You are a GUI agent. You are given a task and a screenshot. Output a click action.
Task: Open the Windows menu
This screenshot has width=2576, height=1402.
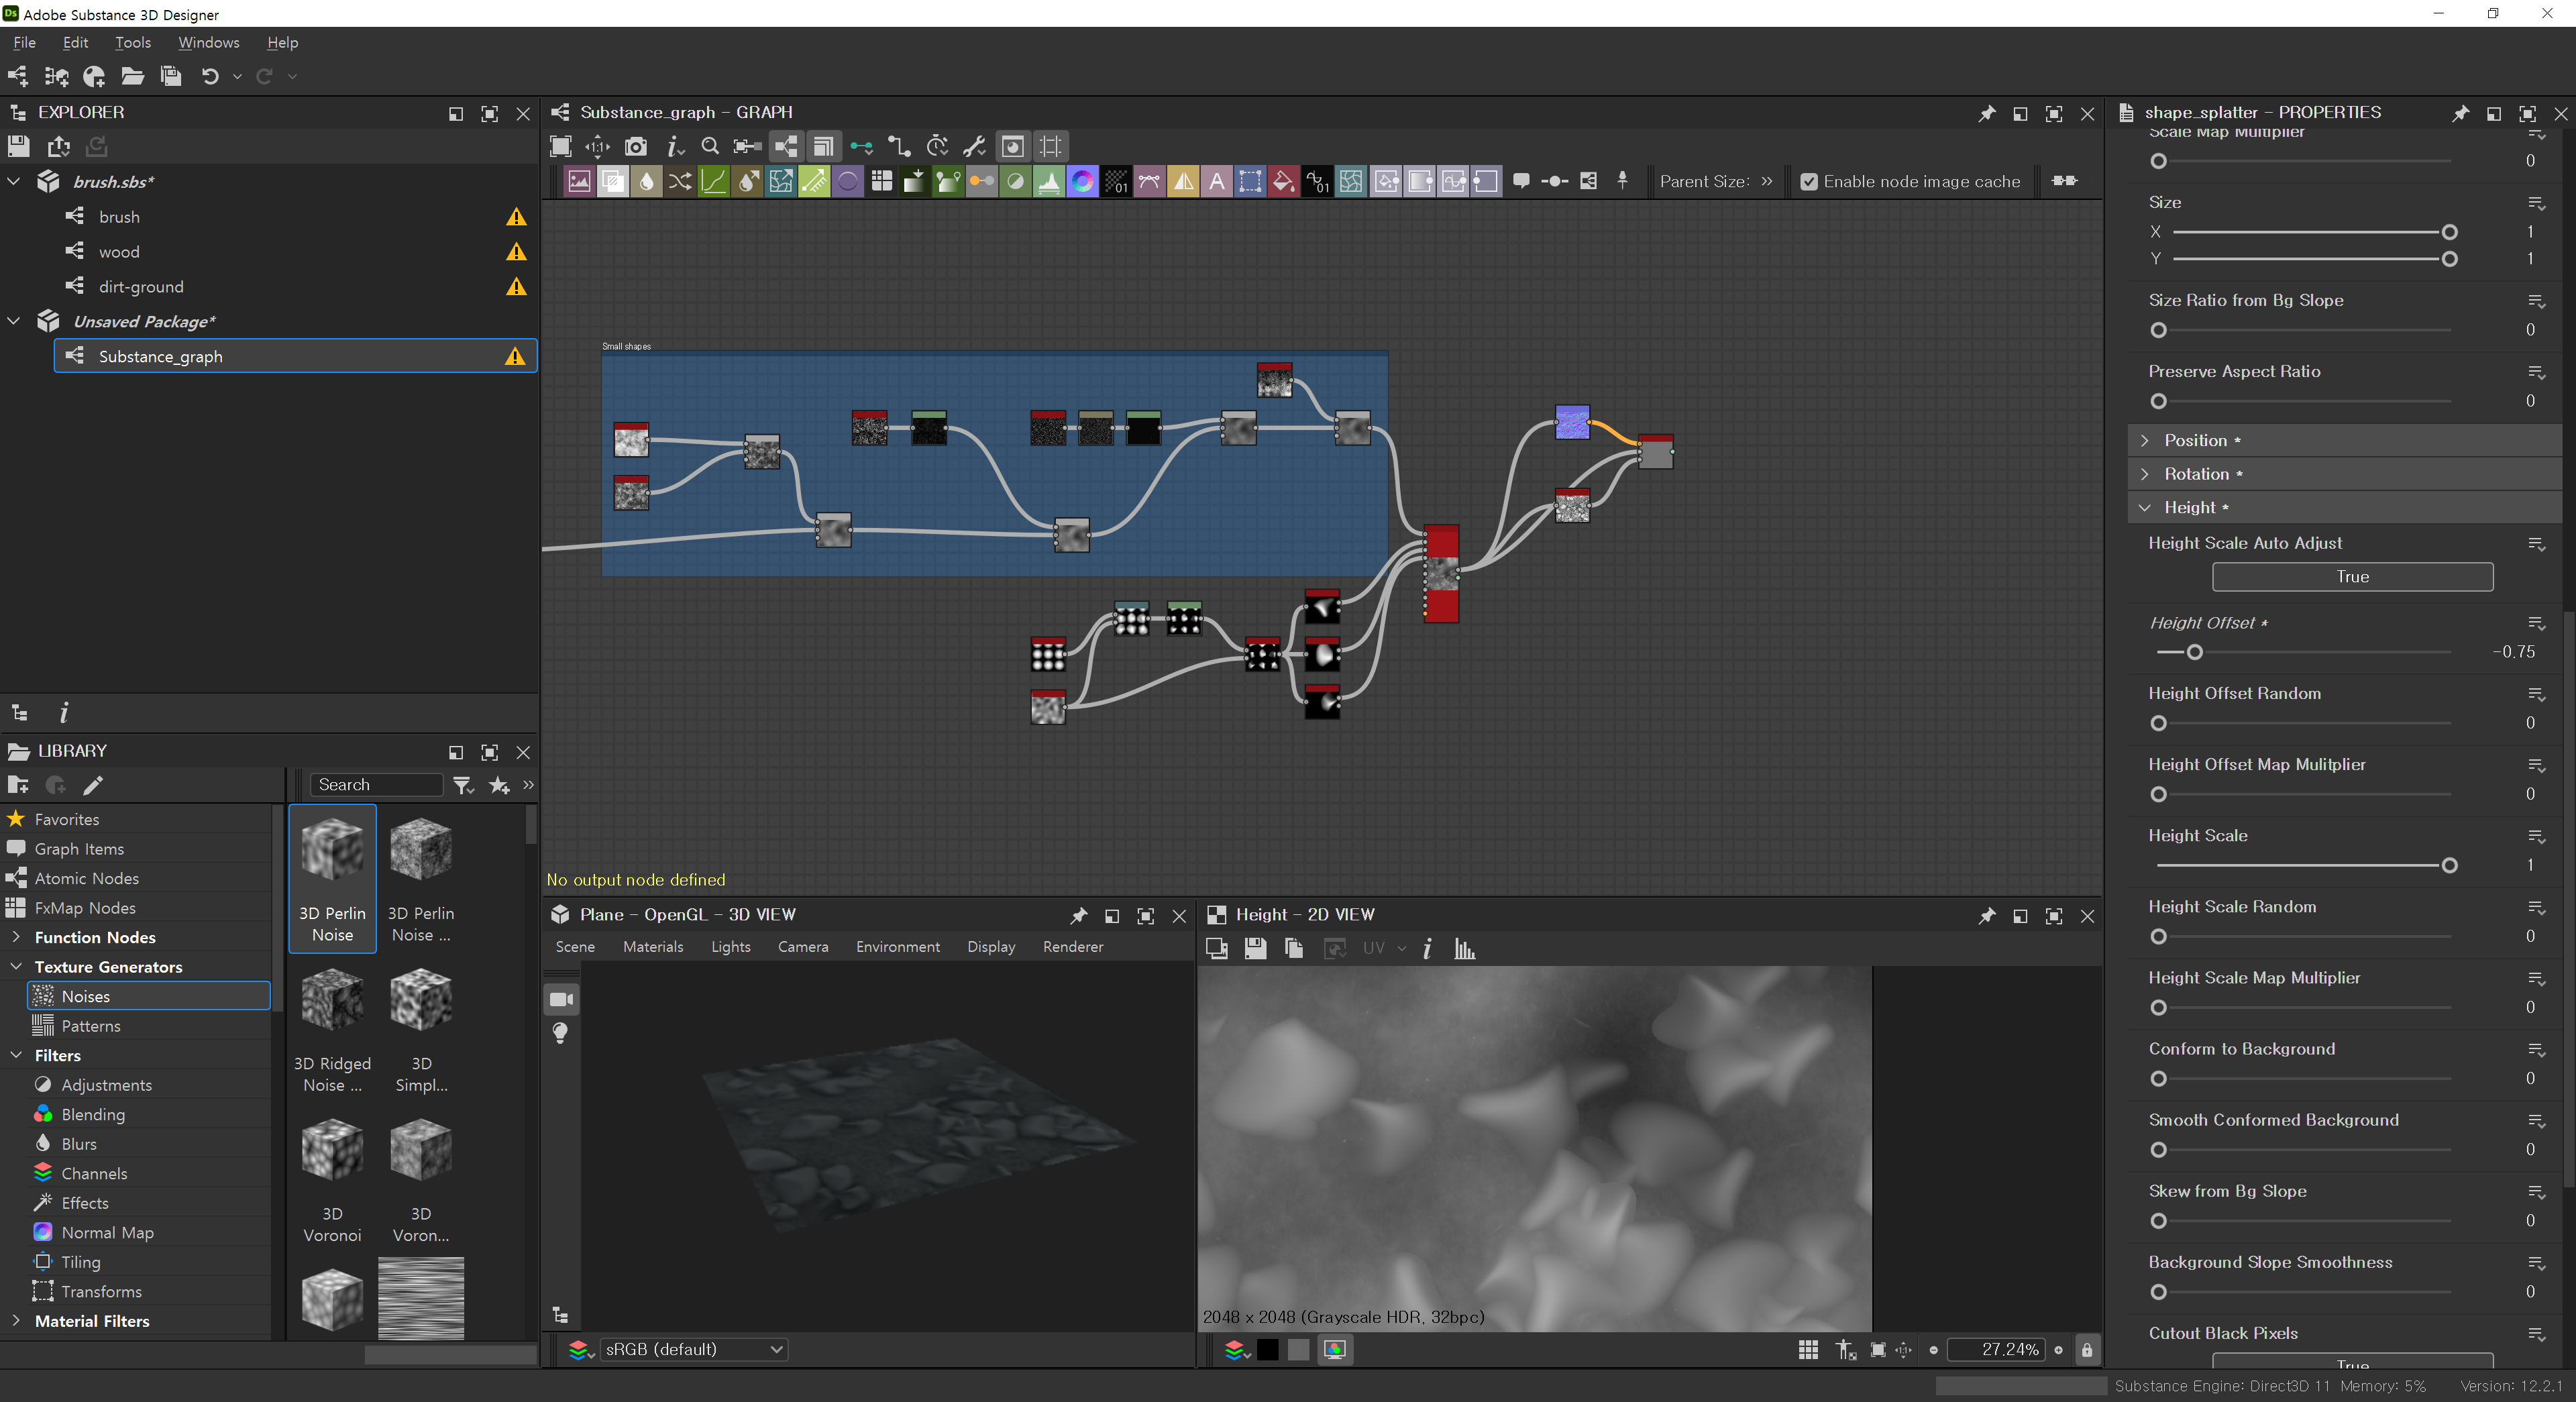[x=208, y=42]
